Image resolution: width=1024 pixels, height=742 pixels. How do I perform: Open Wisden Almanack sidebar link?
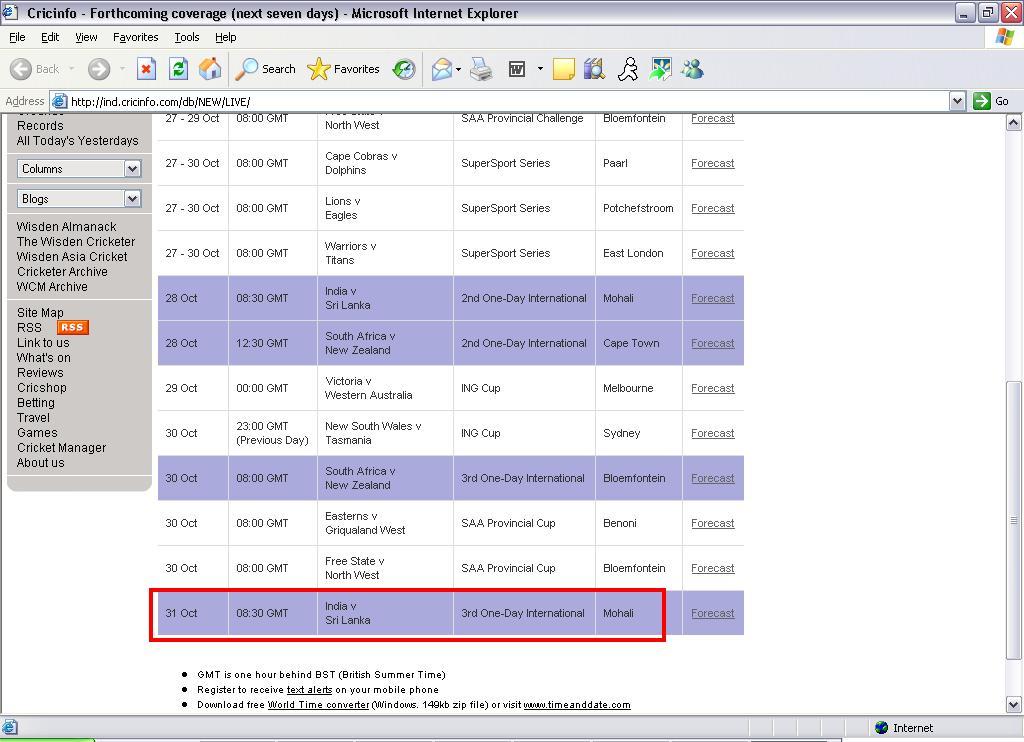pos(67,227)
